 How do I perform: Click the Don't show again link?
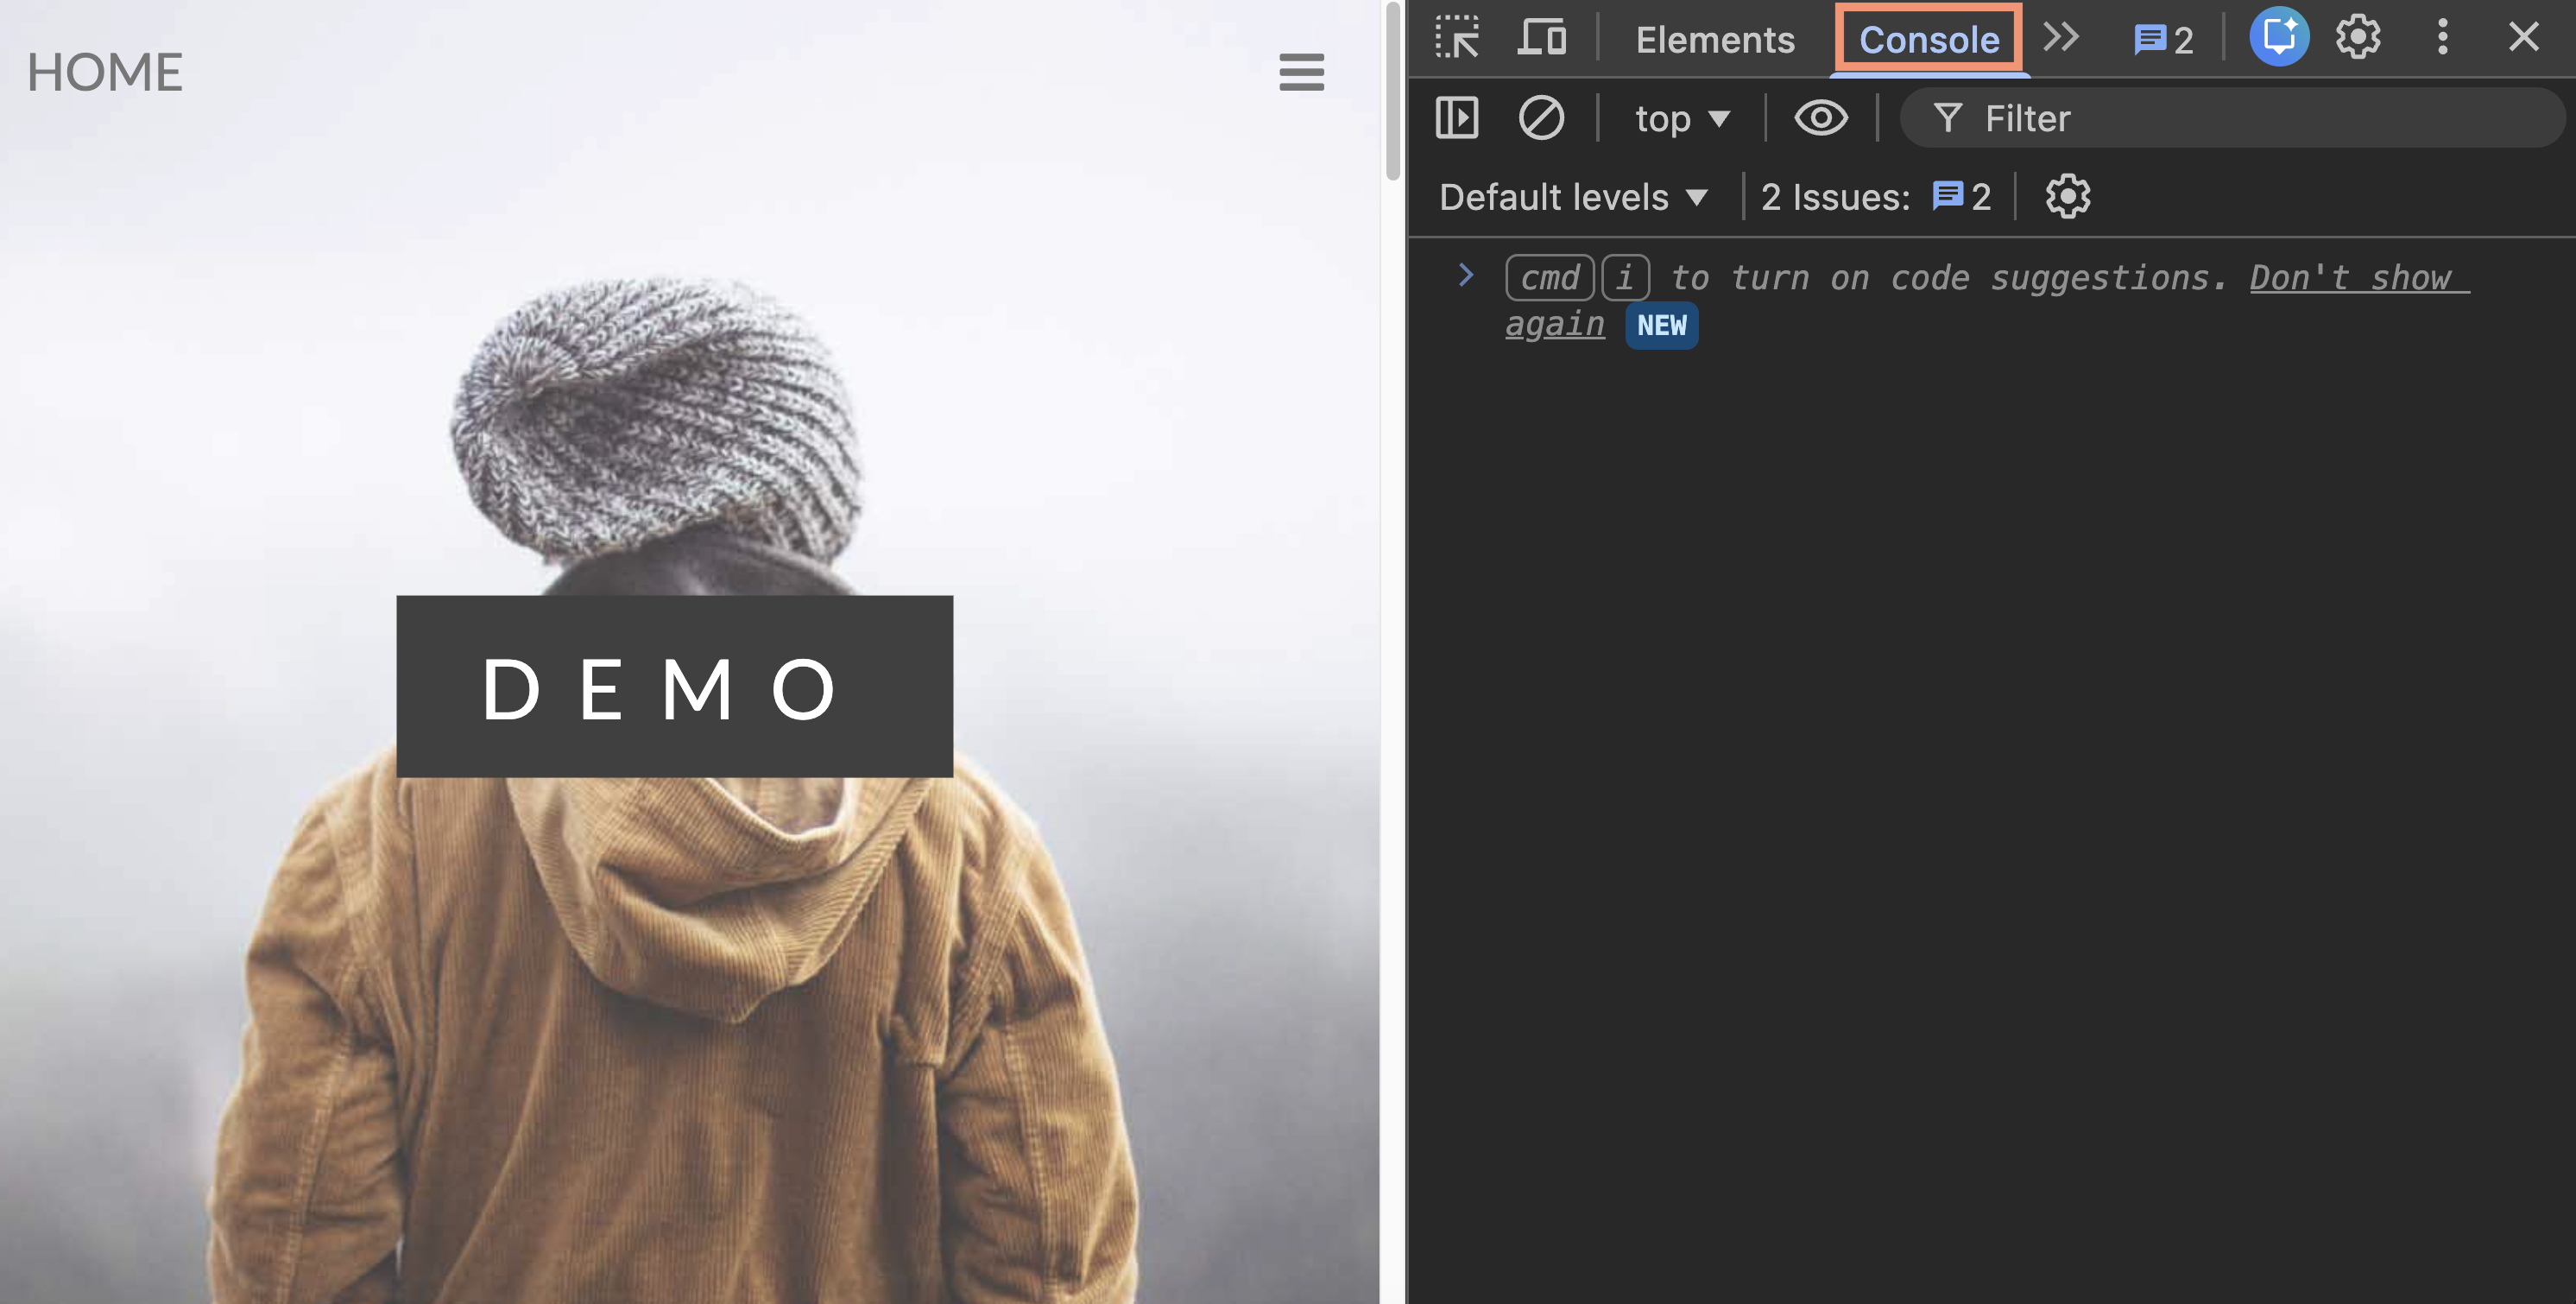pyautogui.click(x=2358, y=278)
